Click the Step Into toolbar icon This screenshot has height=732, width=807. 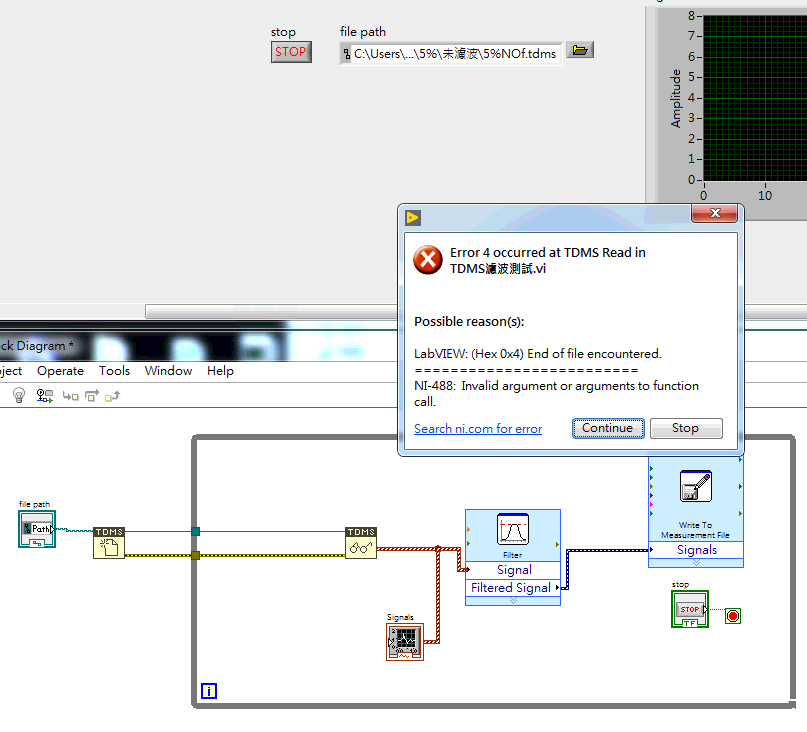point(71,396)
